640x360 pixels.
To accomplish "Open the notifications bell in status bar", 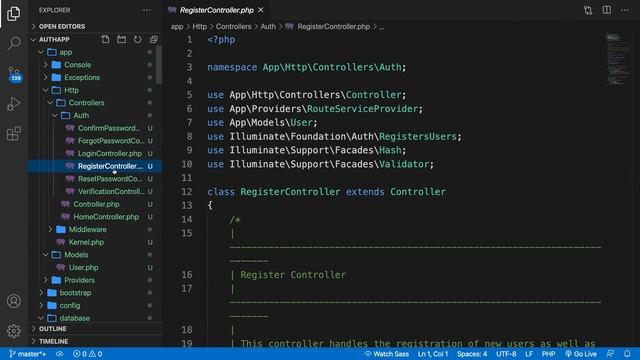I will pos(627,354).
